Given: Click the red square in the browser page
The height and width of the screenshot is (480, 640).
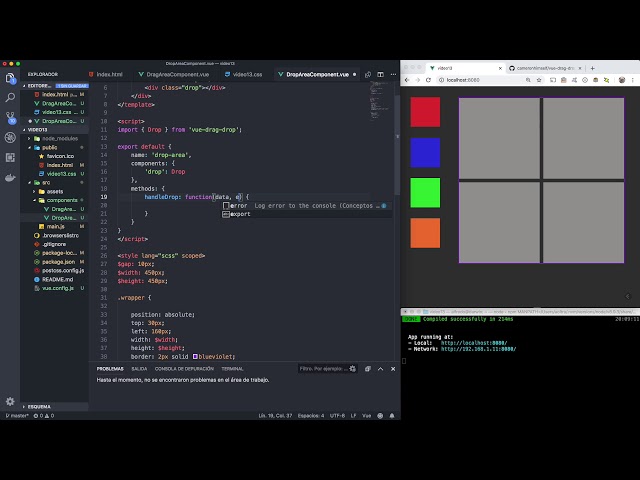Looking at the screenshot, I should (425, 112).
